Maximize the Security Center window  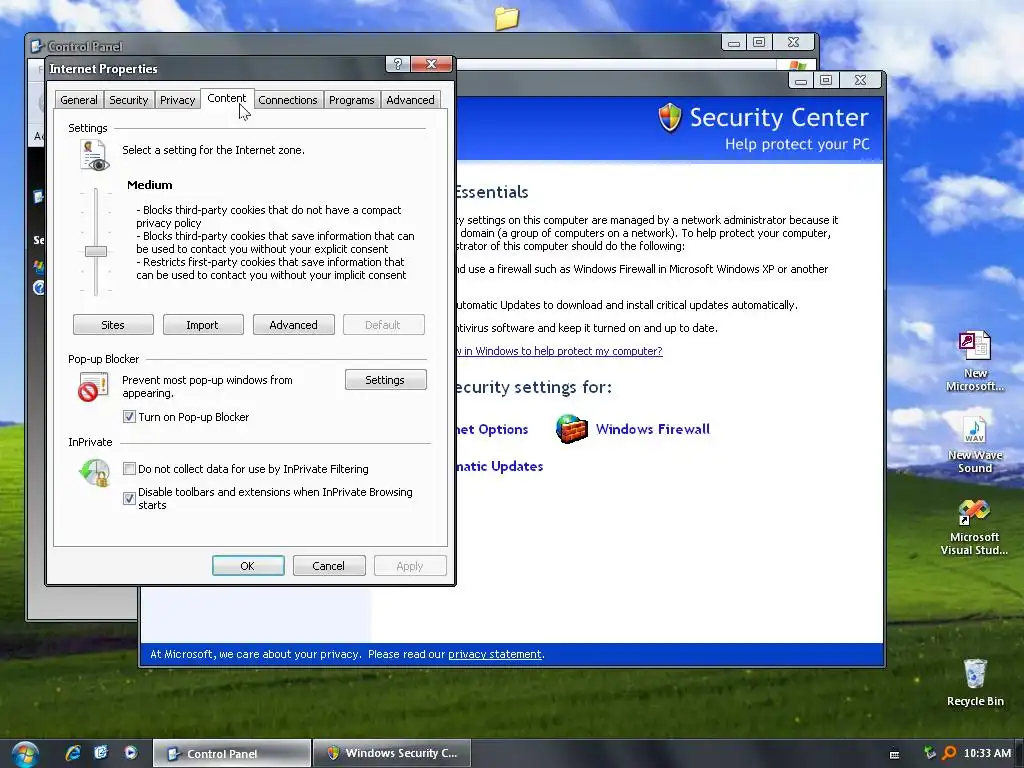click(x=826, y=80)
